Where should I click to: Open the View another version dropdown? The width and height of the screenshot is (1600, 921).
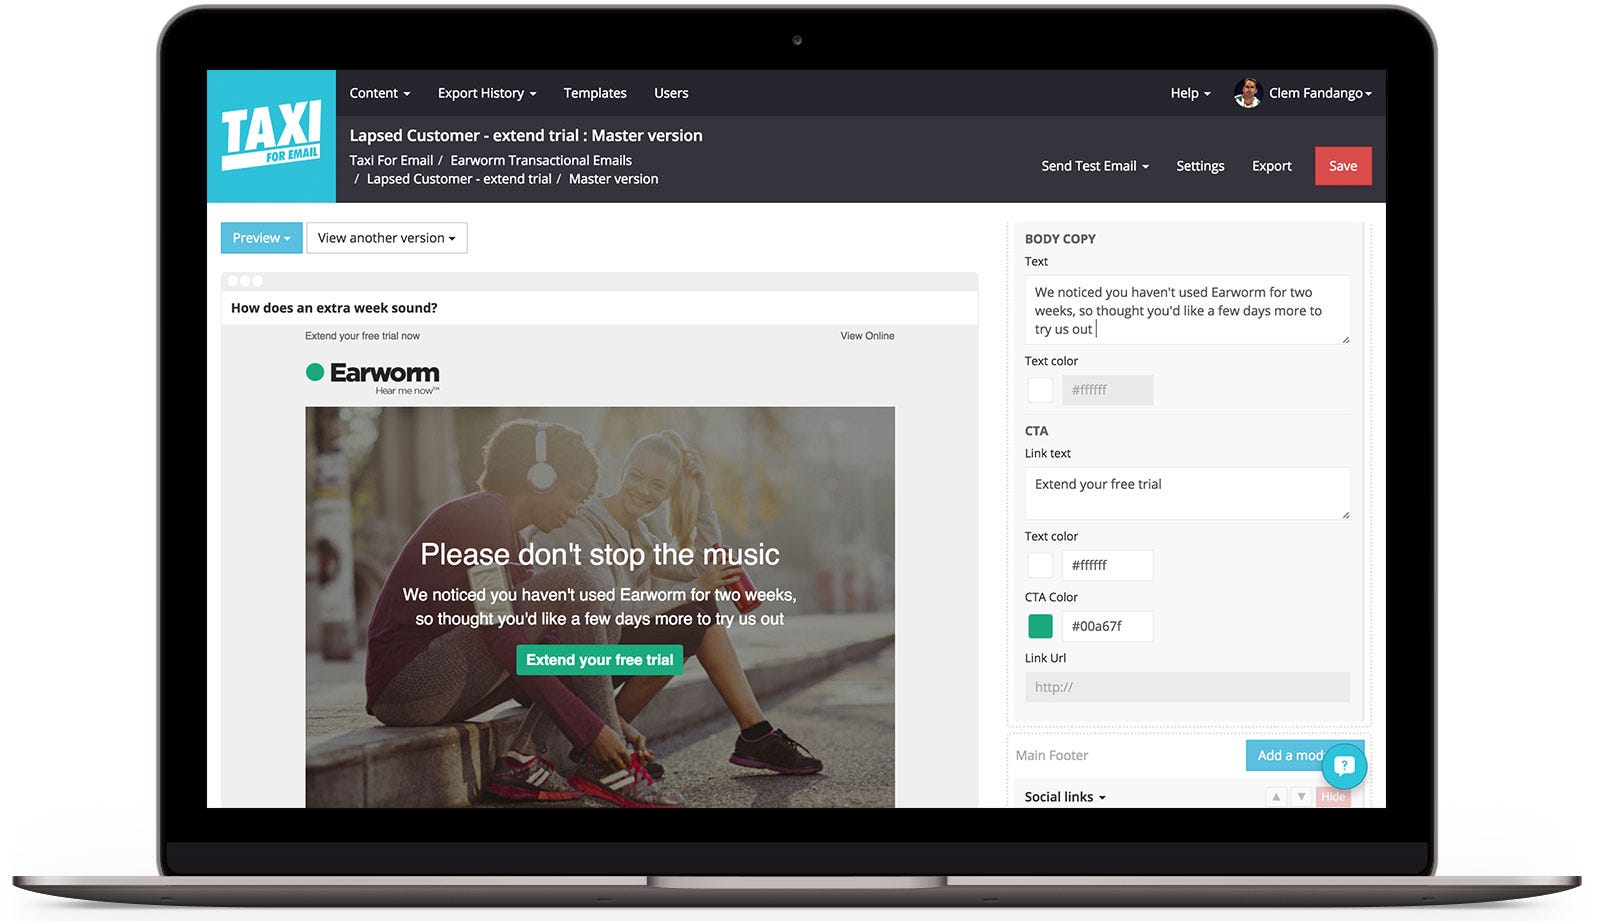(386, 238)
